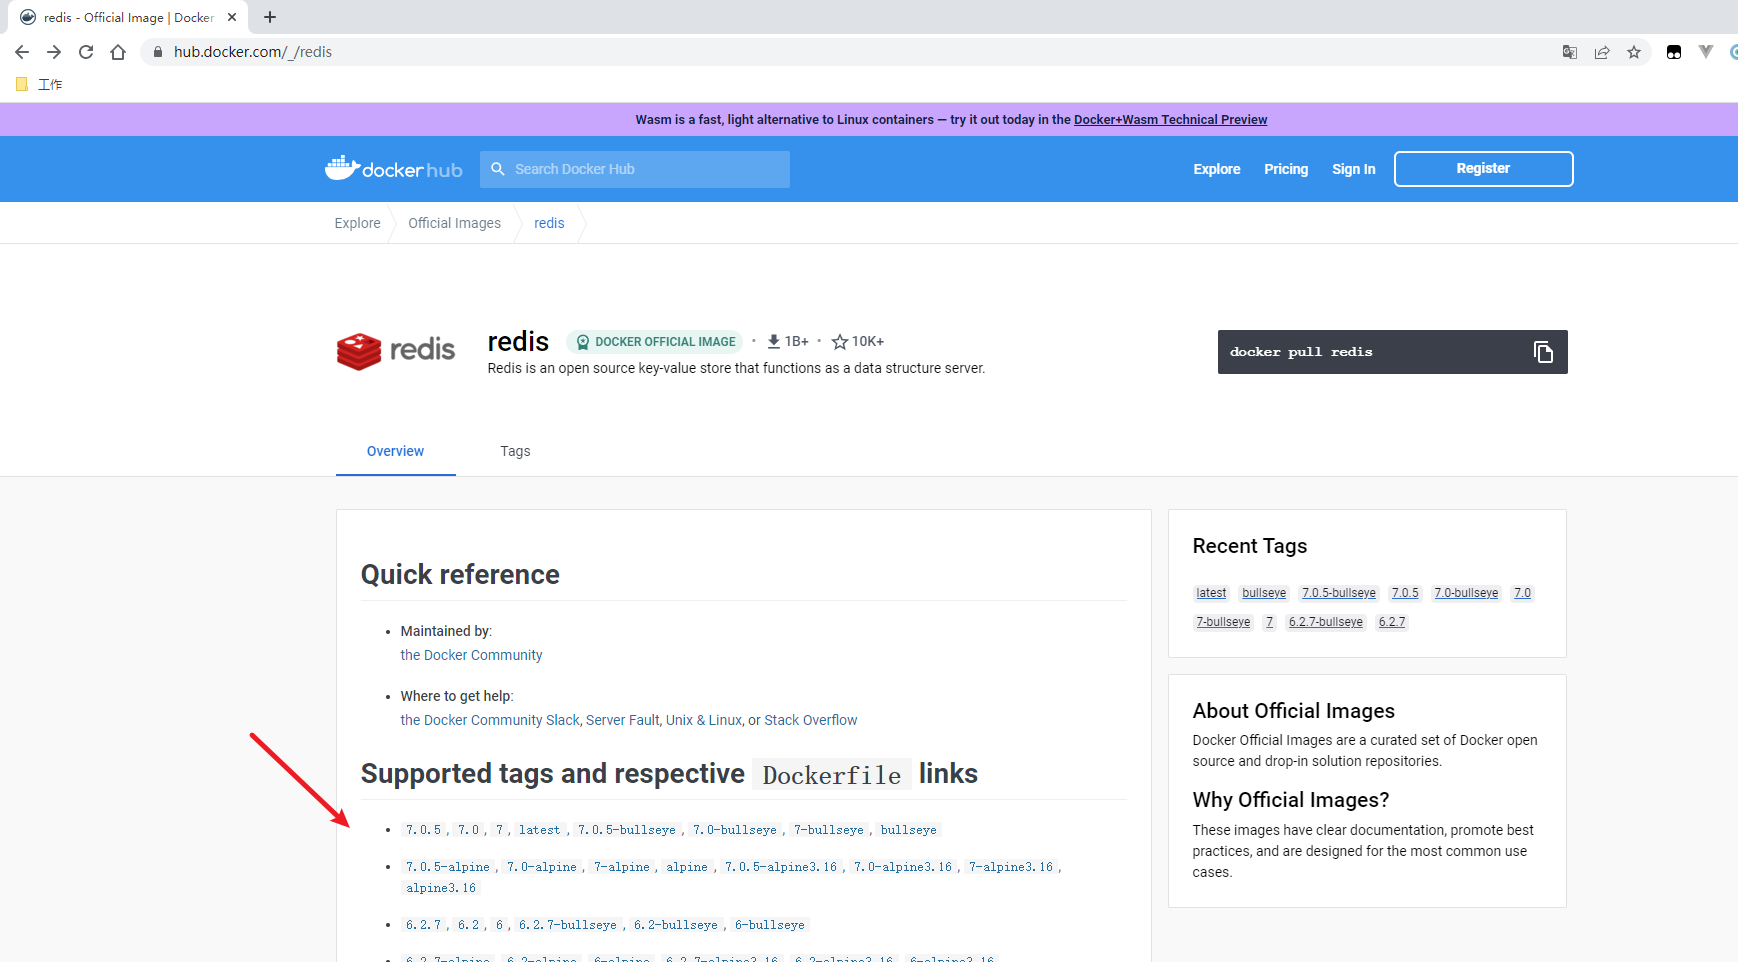1738x962 pixels.
Task: Click Explore in the breadcrumb
Action: click(357, 223)
